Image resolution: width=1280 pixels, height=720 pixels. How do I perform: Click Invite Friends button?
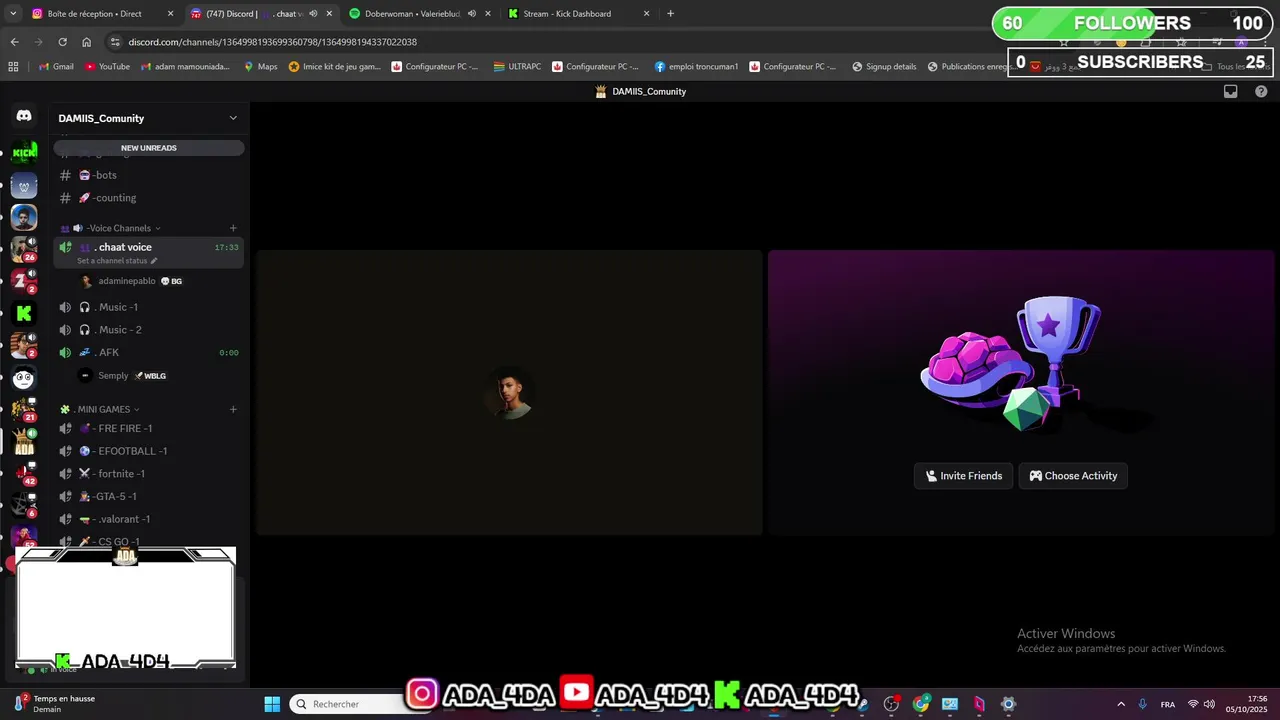point(964,476)
